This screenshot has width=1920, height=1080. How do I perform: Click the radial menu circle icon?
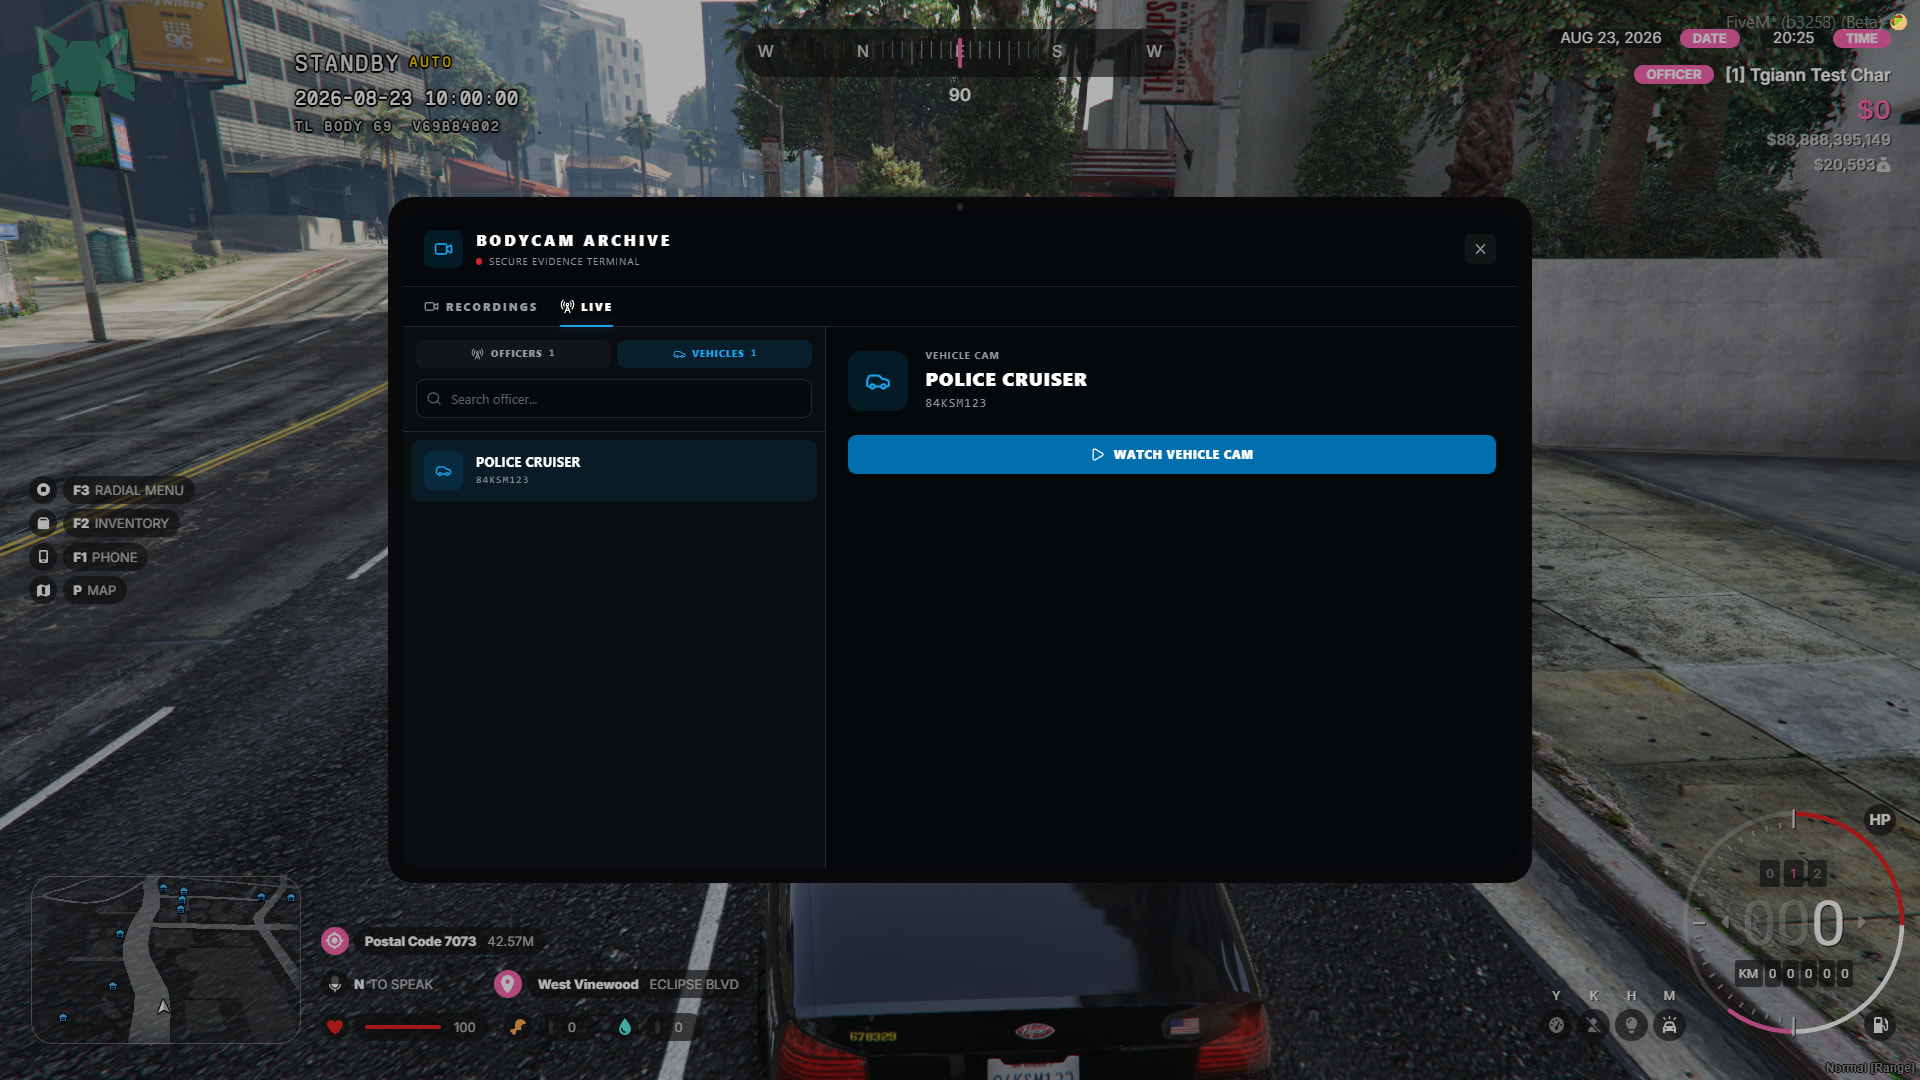pos(43,490)
